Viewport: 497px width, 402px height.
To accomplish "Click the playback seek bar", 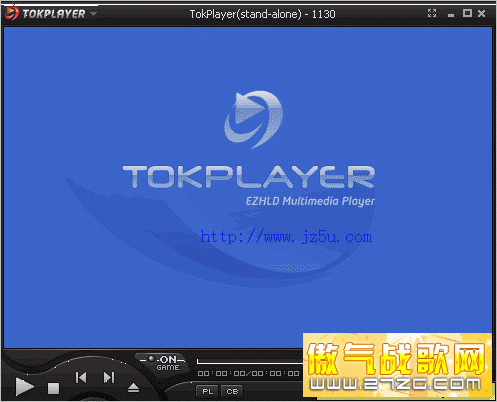I will tap(250, 361).
